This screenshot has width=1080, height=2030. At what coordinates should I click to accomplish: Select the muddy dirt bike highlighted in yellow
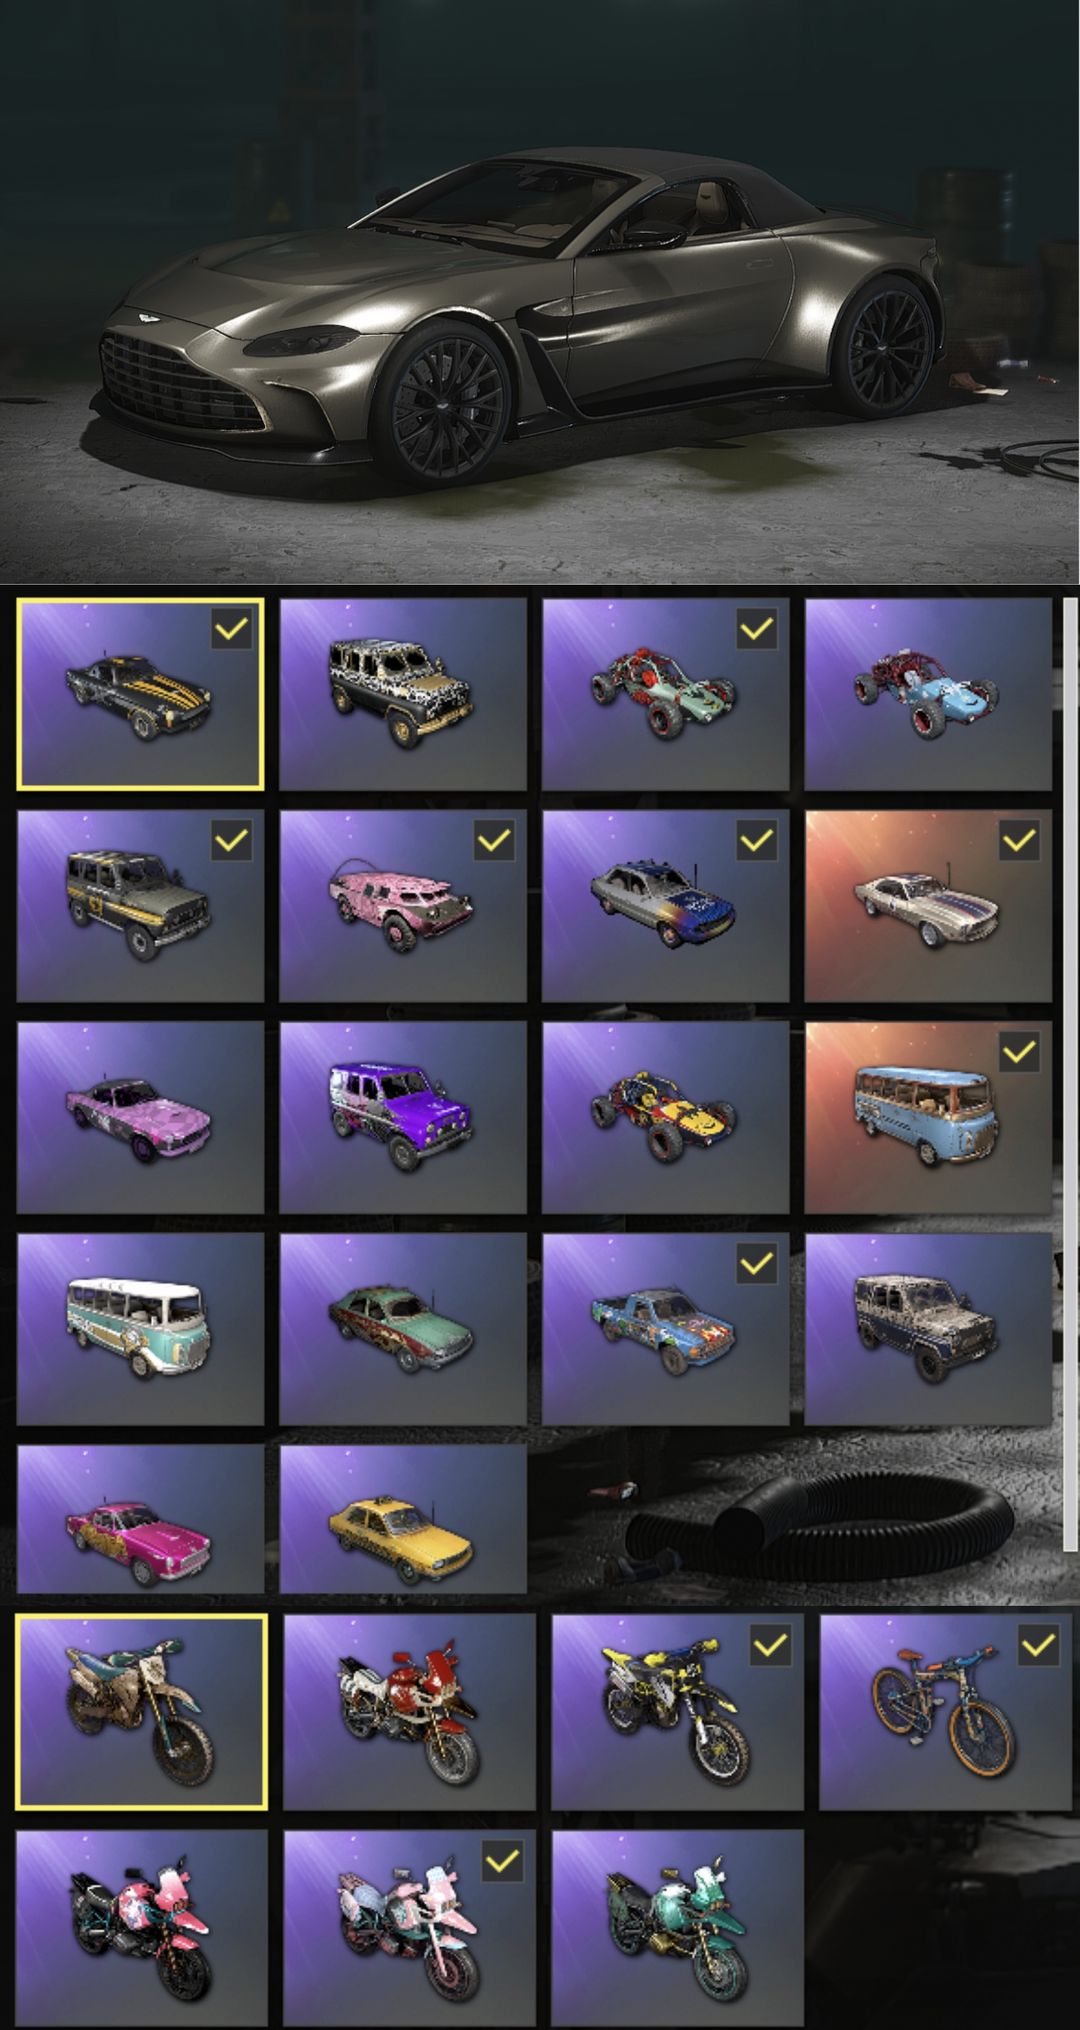141,1711
